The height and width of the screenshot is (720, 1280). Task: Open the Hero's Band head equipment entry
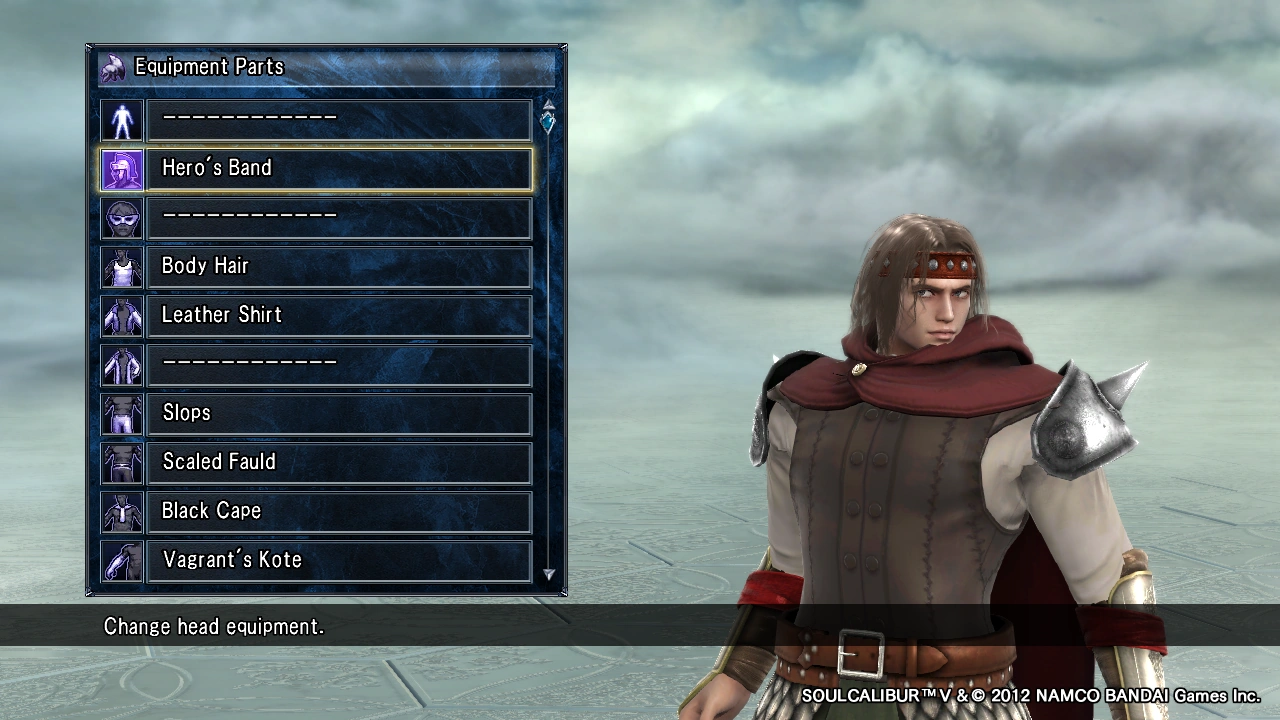[339, 169]
